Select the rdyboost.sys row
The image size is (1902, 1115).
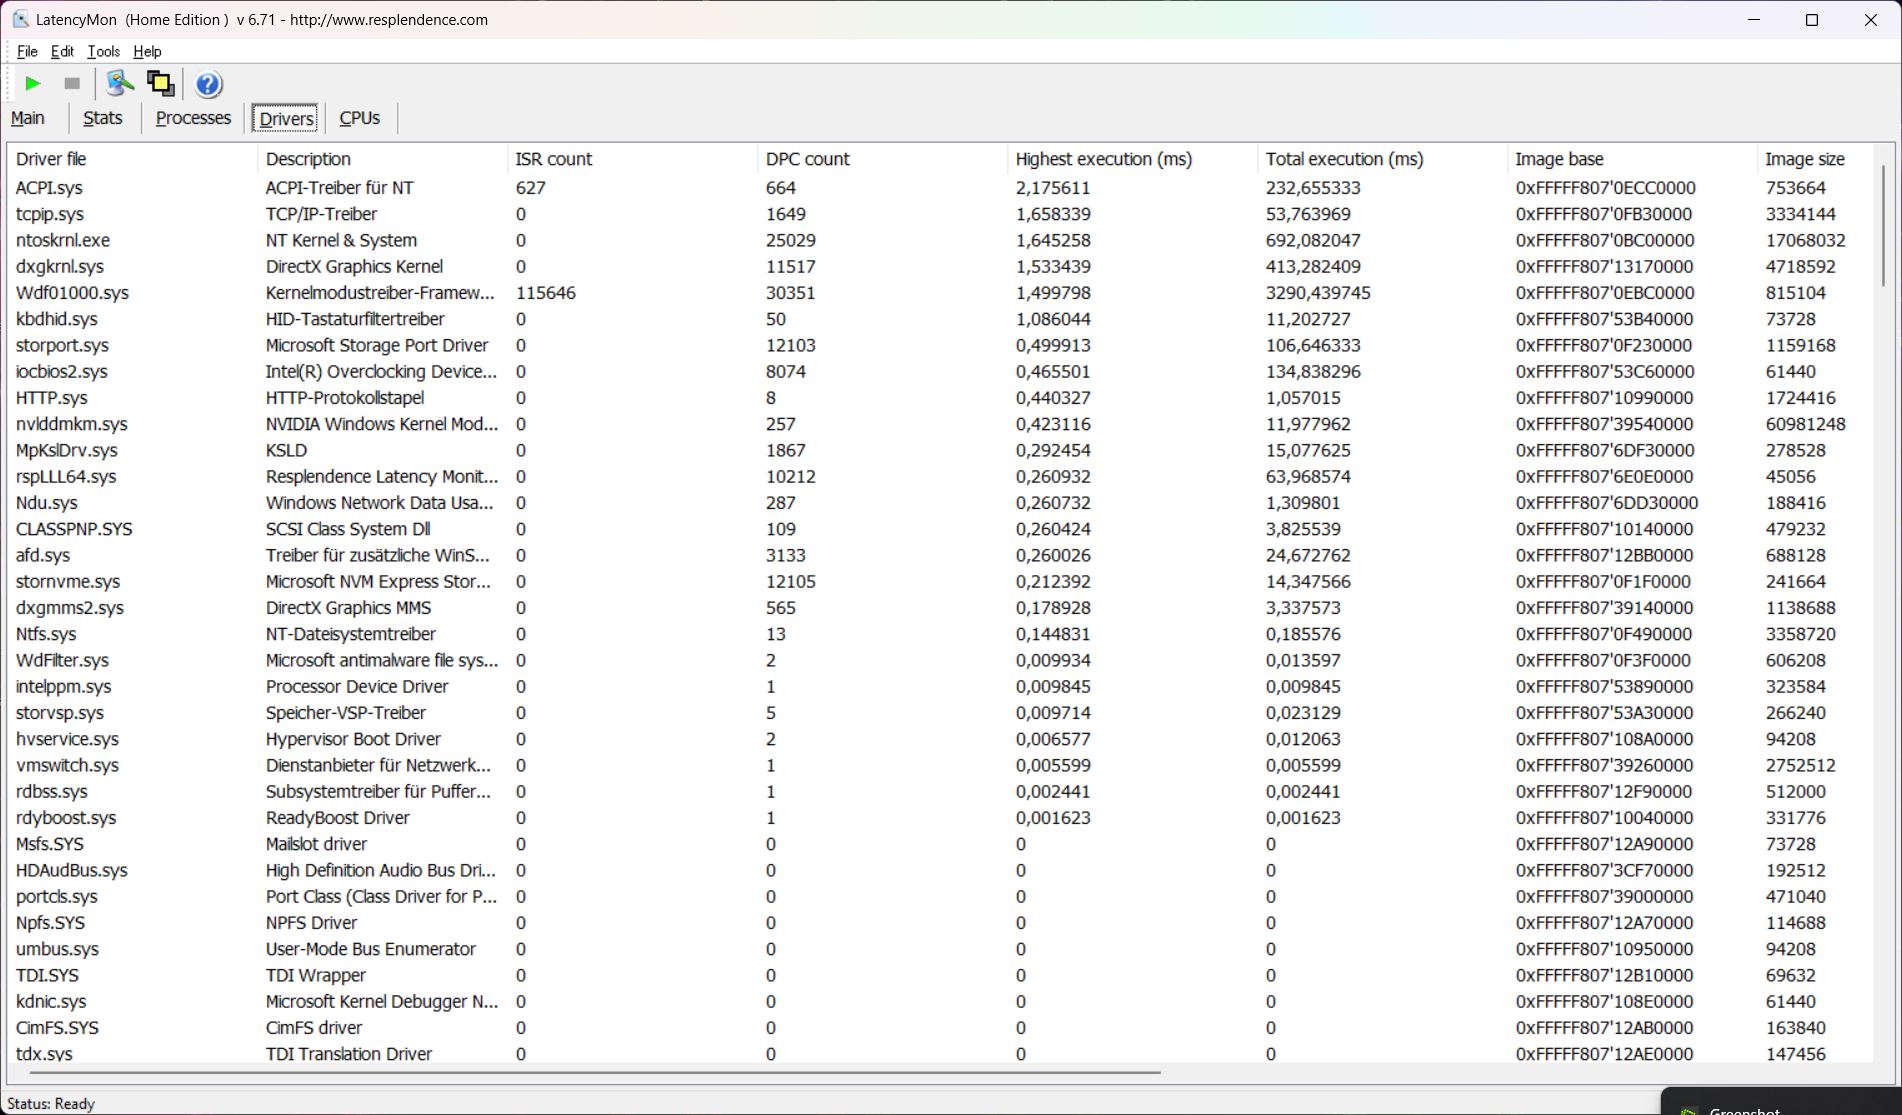point(940,818)
